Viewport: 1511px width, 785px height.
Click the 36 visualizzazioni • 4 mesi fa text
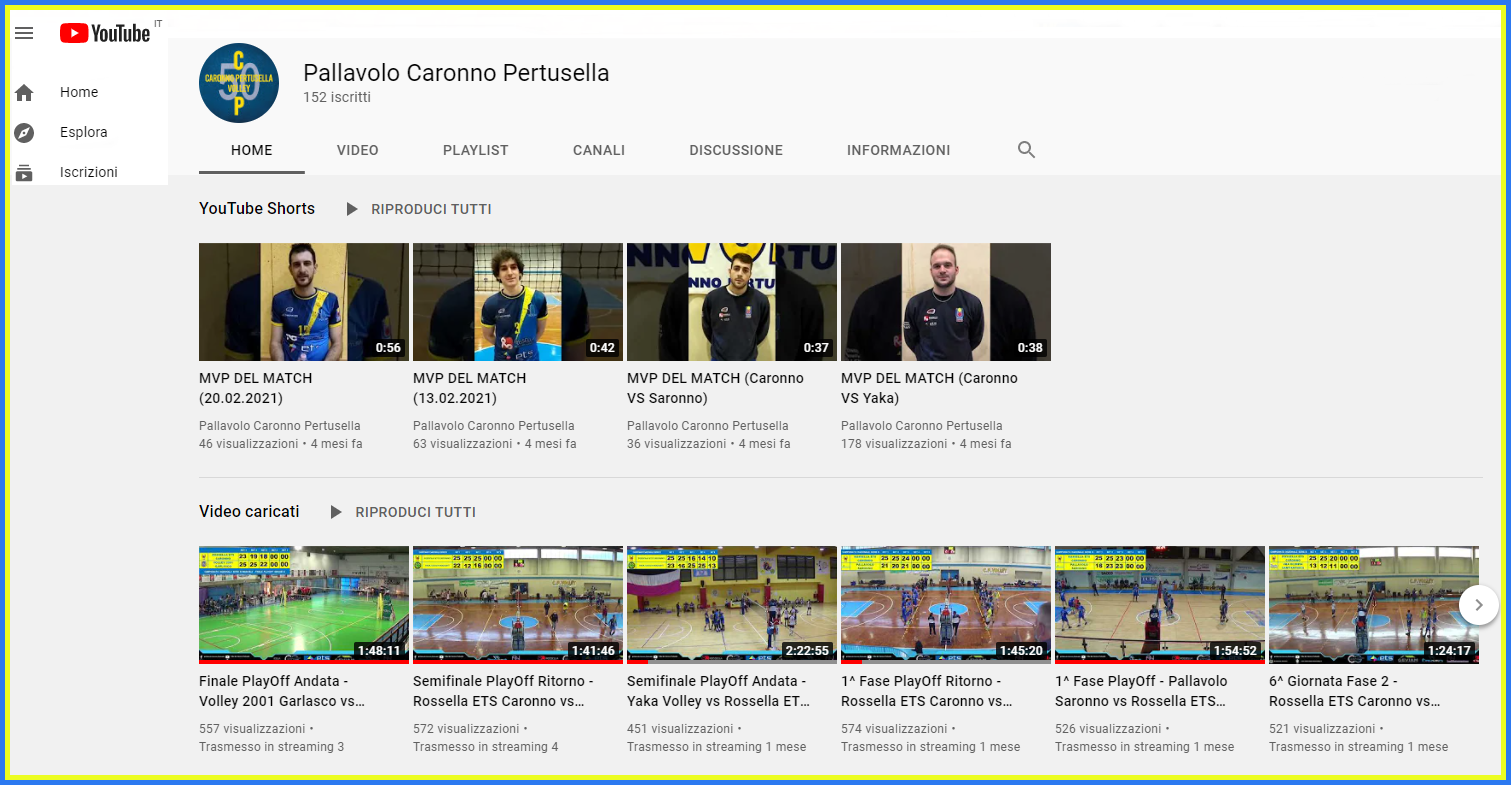coord(709,444)
